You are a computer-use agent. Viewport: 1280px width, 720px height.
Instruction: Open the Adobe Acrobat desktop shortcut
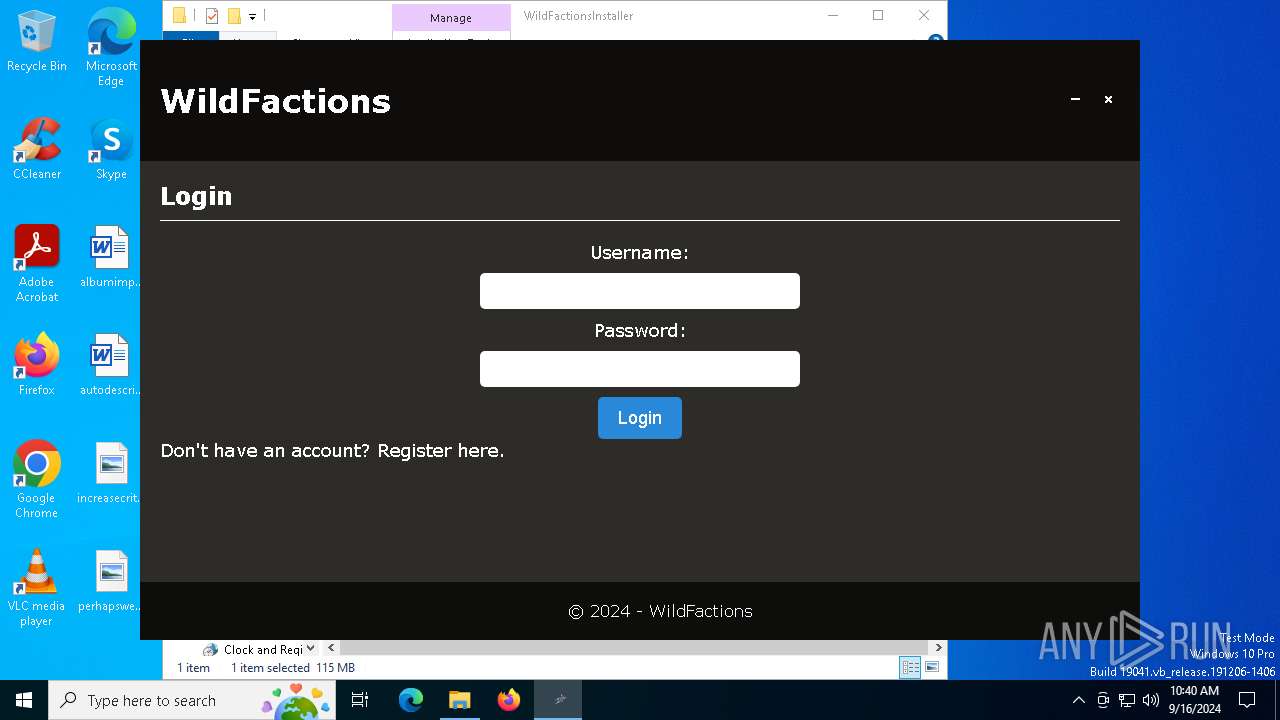37,264
